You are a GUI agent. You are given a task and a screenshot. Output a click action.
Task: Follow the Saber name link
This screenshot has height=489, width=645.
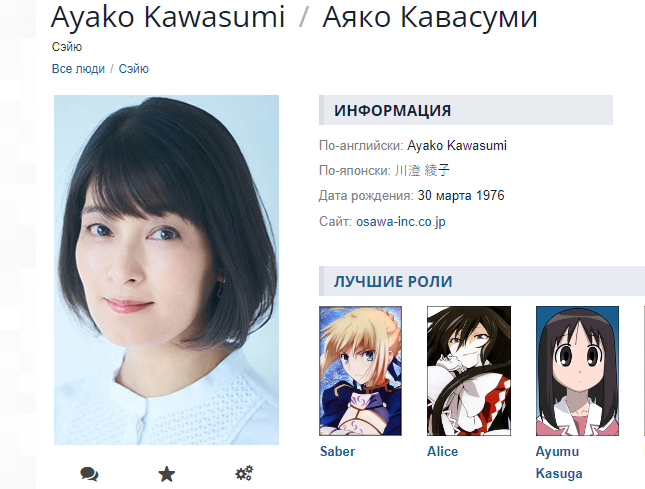click(x=337, y=451)
